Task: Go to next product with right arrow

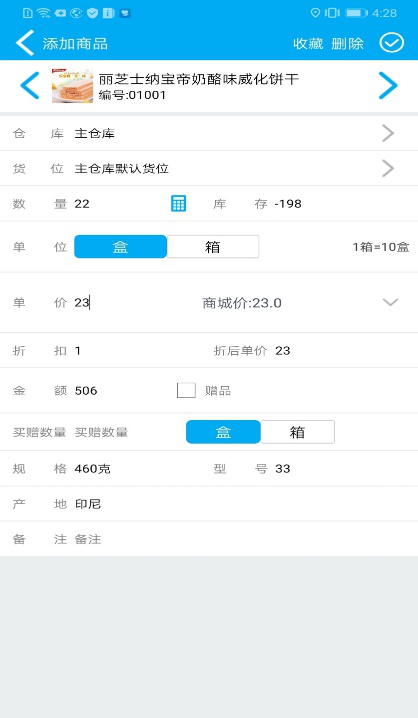Action: coord(388,85)
